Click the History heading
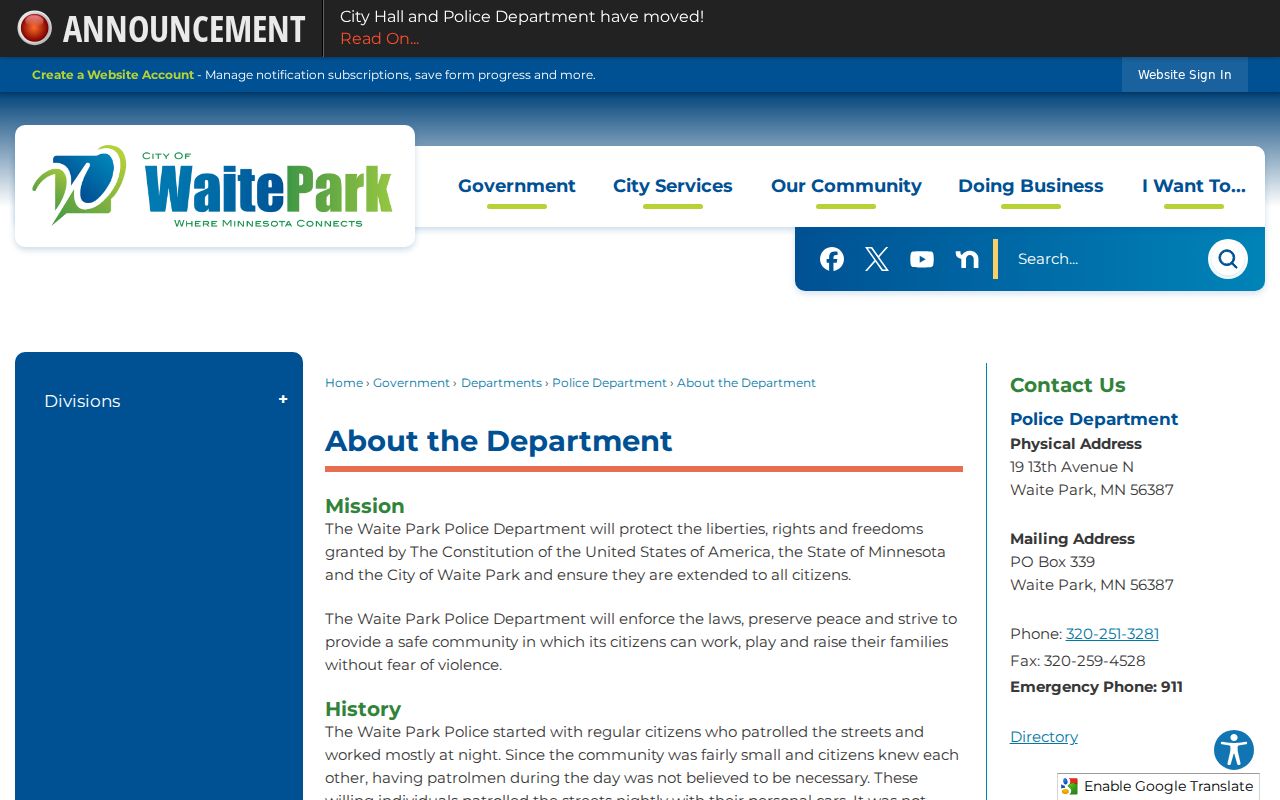Image resolution: width=1280 pixels, height=800 pixels. point(363,709)
